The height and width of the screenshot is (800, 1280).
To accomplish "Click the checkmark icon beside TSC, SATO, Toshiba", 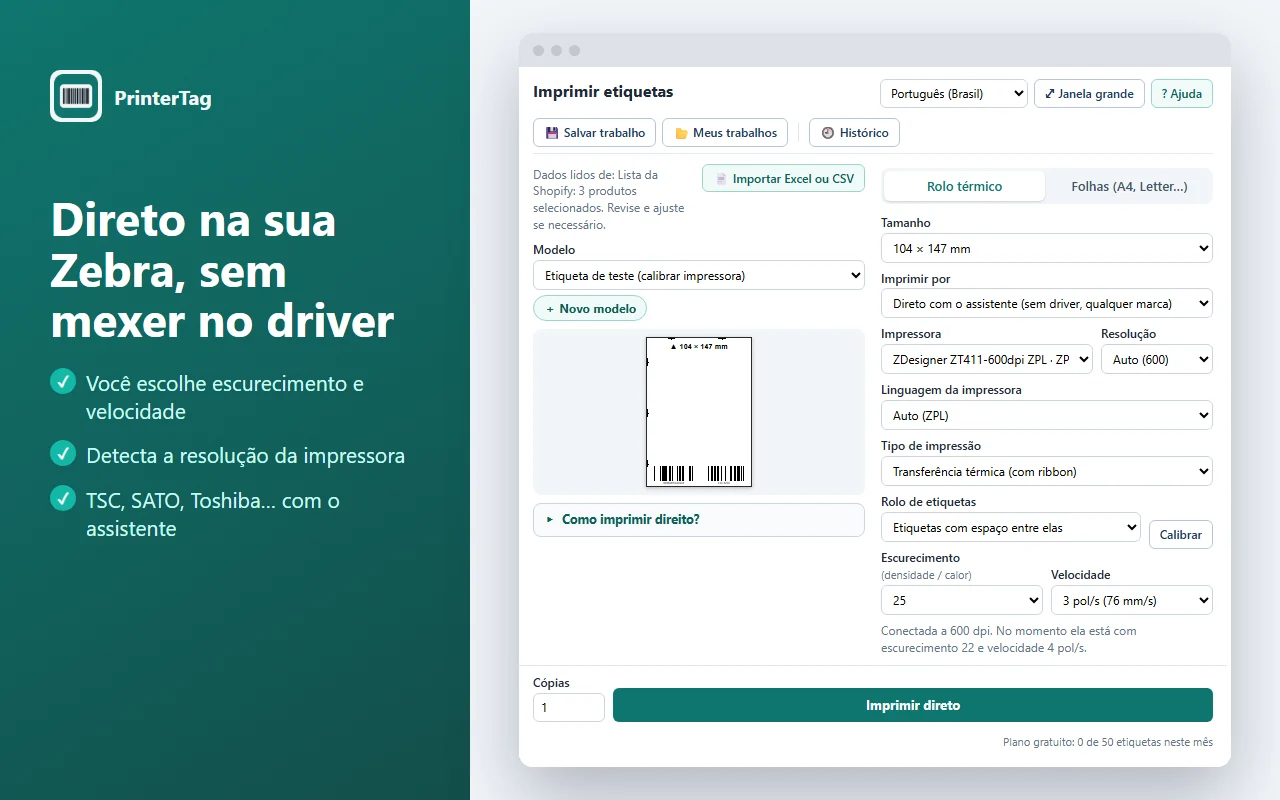I will [x=63, y=498].
